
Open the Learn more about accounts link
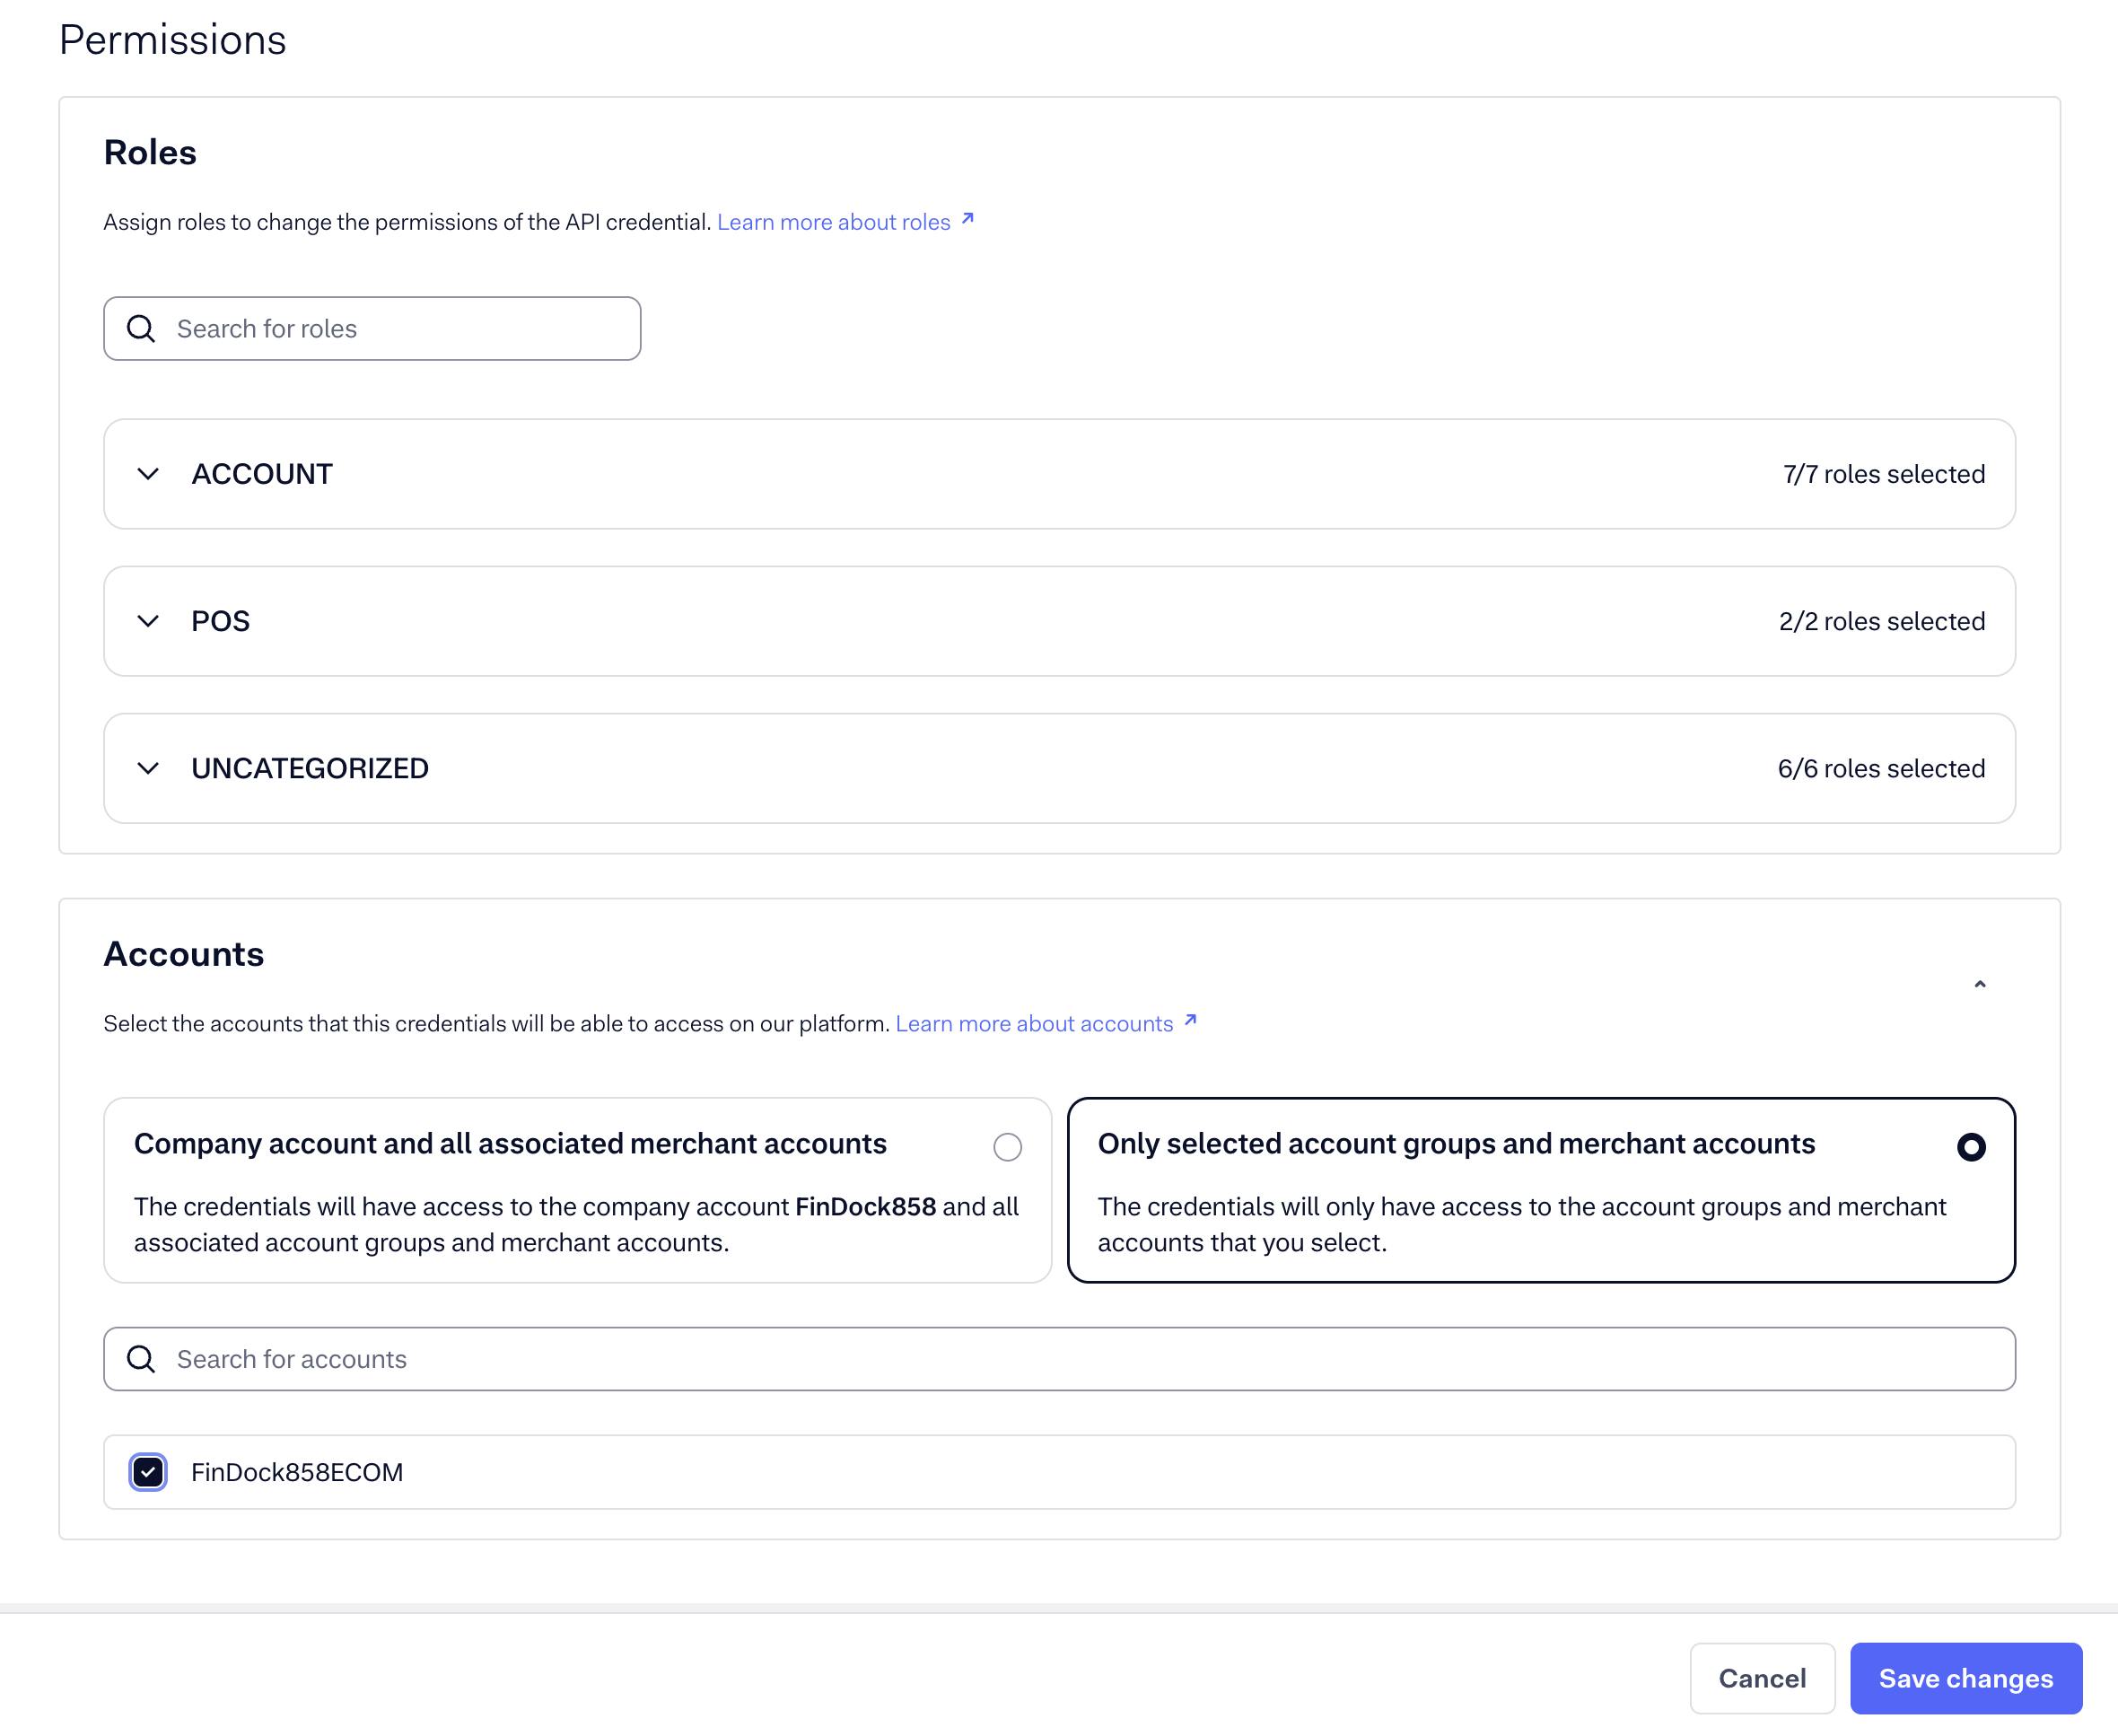click(x=1034, y=1023)
